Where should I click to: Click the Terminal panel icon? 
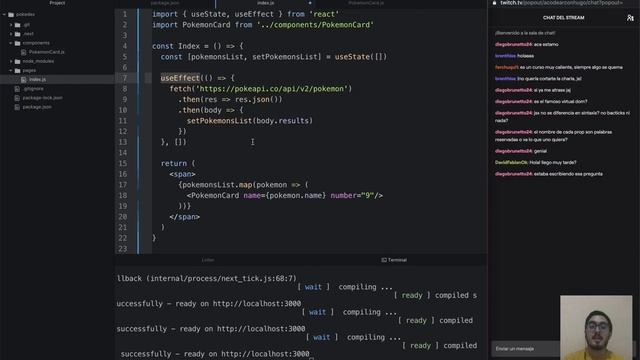click(384, 260)
